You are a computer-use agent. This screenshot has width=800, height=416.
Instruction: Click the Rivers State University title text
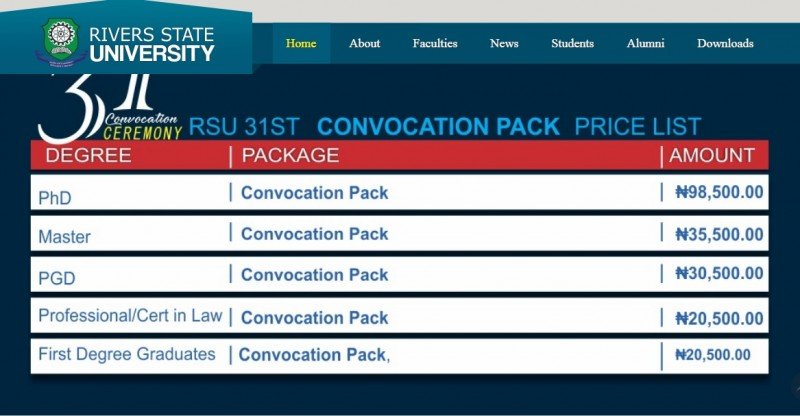[x=152, y=44]
